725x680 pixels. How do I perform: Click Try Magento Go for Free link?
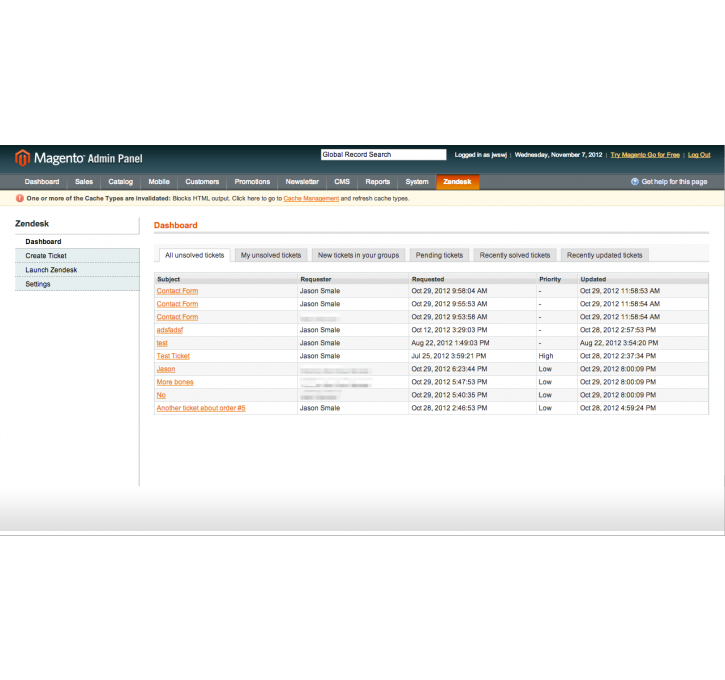[645, 155]
